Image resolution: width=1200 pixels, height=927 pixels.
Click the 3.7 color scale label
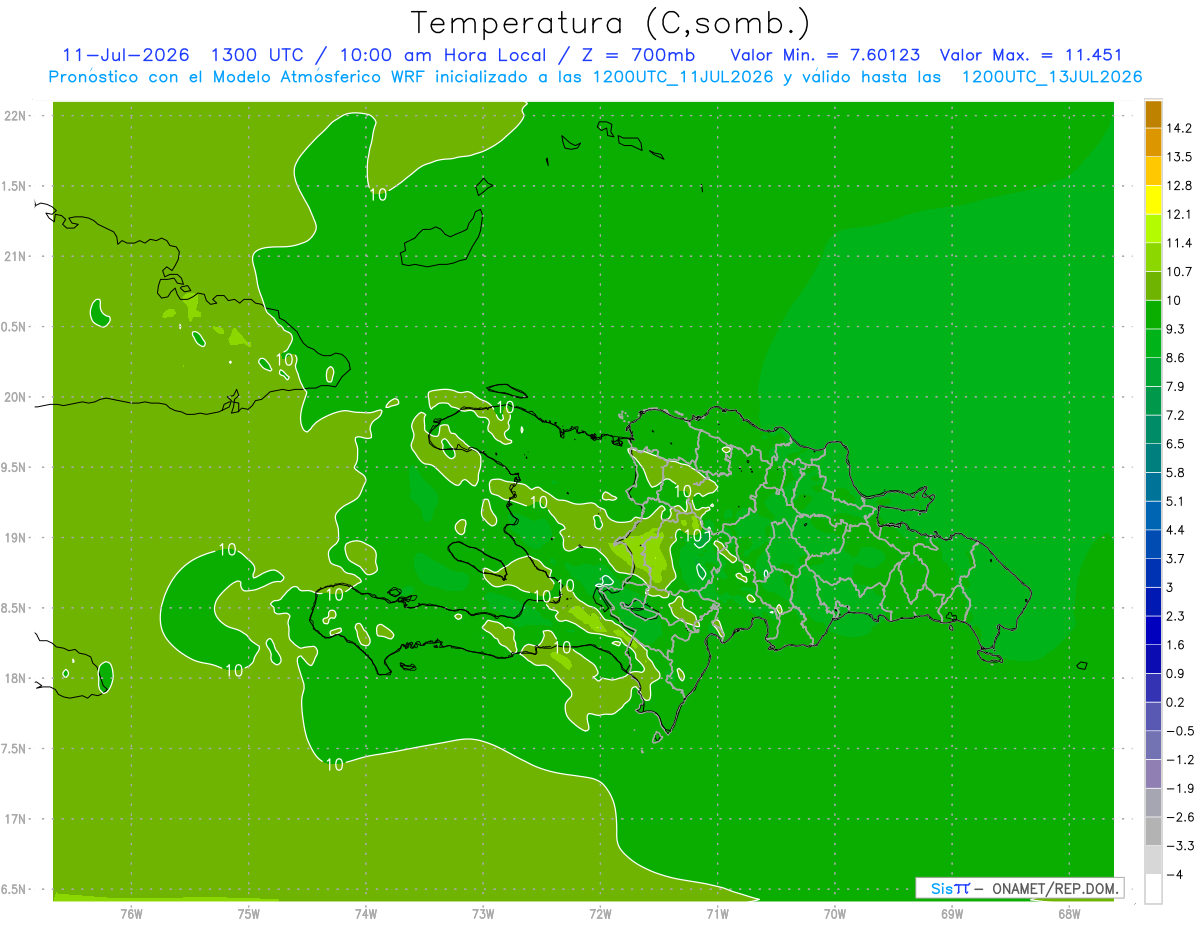point(1176,558)
